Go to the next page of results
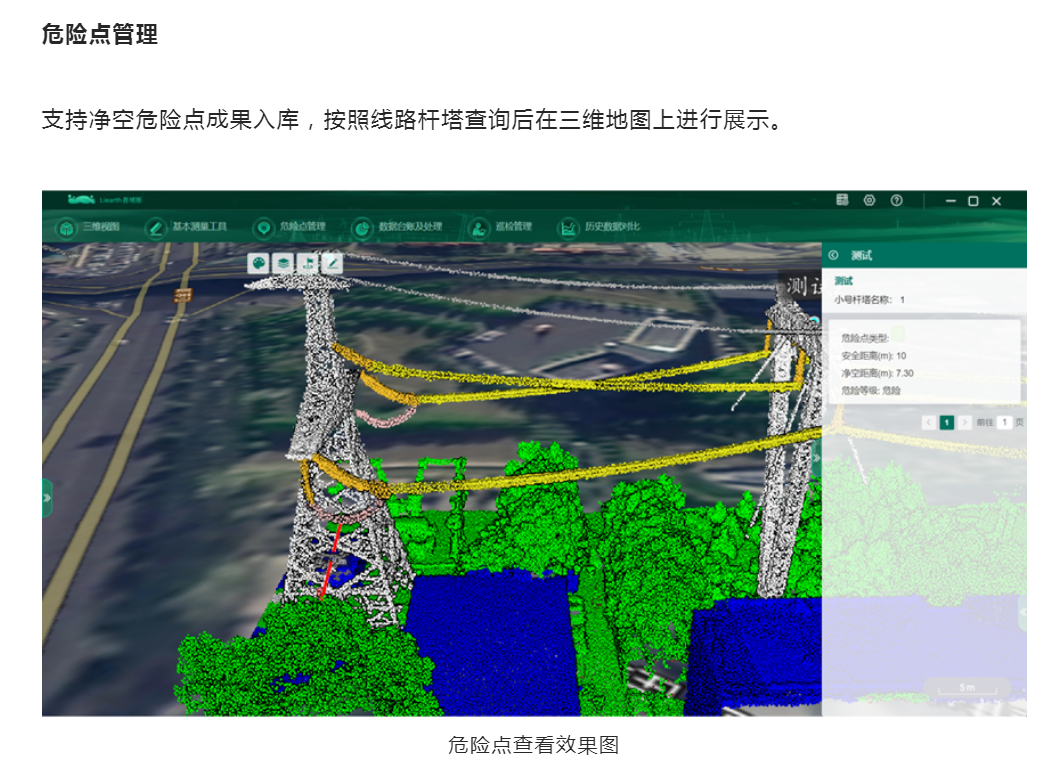Screen dimensions: 1043x761 pos(965,423)
